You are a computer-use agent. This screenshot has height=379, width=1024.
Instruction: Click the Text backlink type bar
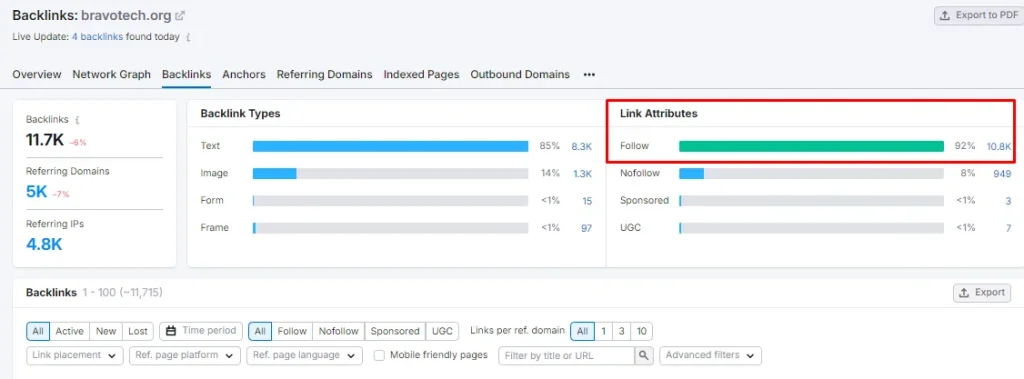pos(391,146)
